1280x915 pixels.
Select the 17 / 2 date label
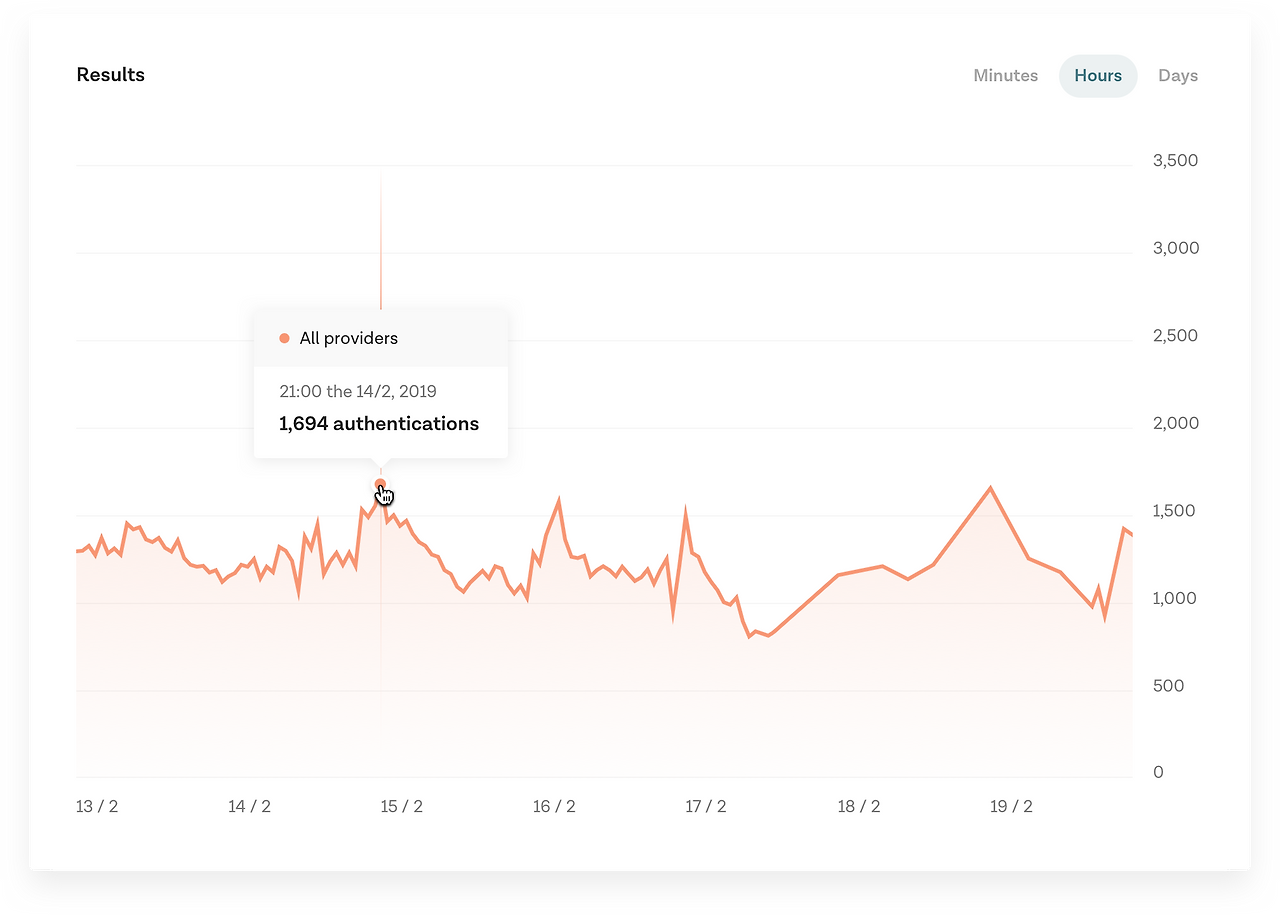(x=706, y=806)
